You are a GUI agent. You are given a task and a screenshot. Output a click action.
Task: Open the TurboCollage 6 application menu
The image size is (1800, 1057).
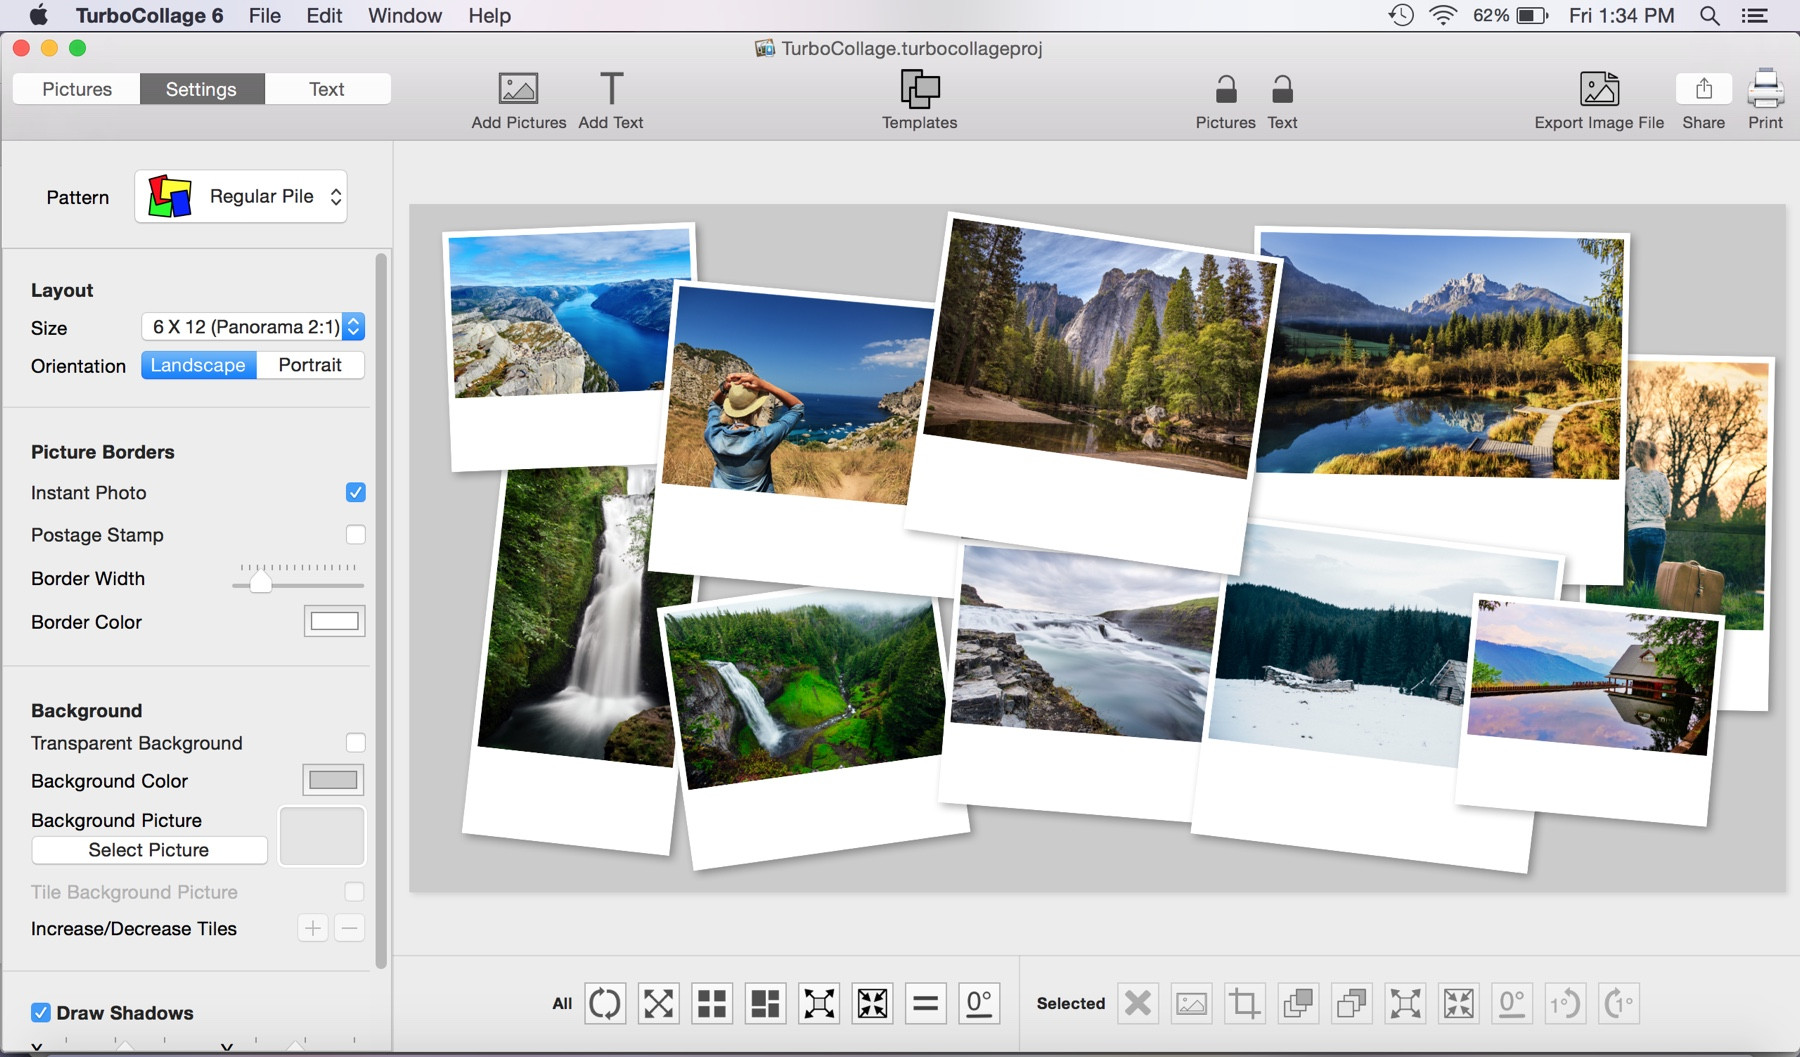coord(149,15)
